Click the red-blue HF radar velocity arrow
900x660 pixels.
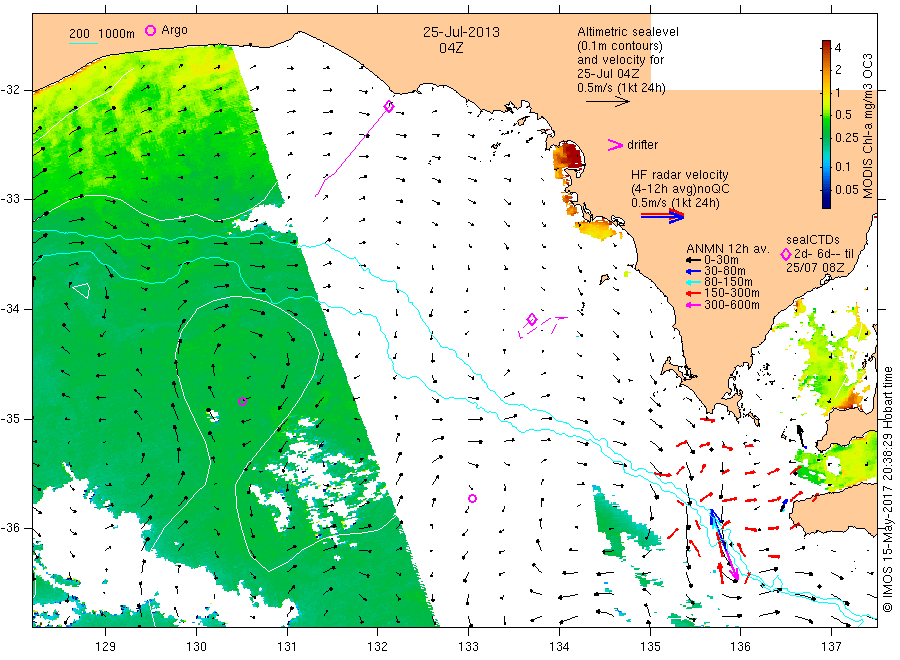point(662,216)
